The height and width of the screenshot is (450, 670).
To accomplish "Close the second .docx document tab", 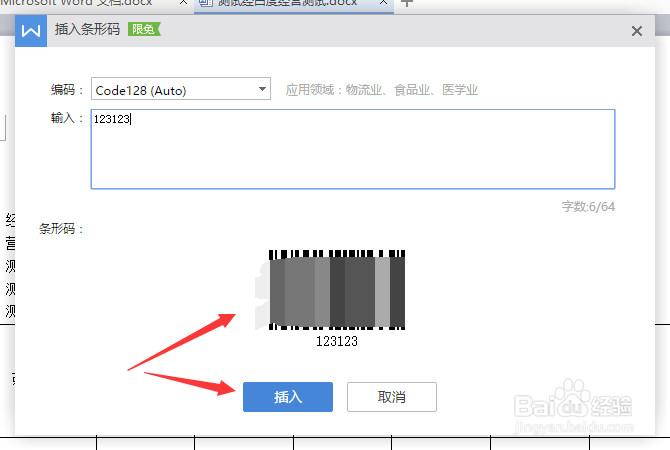I will pos(384,3).
